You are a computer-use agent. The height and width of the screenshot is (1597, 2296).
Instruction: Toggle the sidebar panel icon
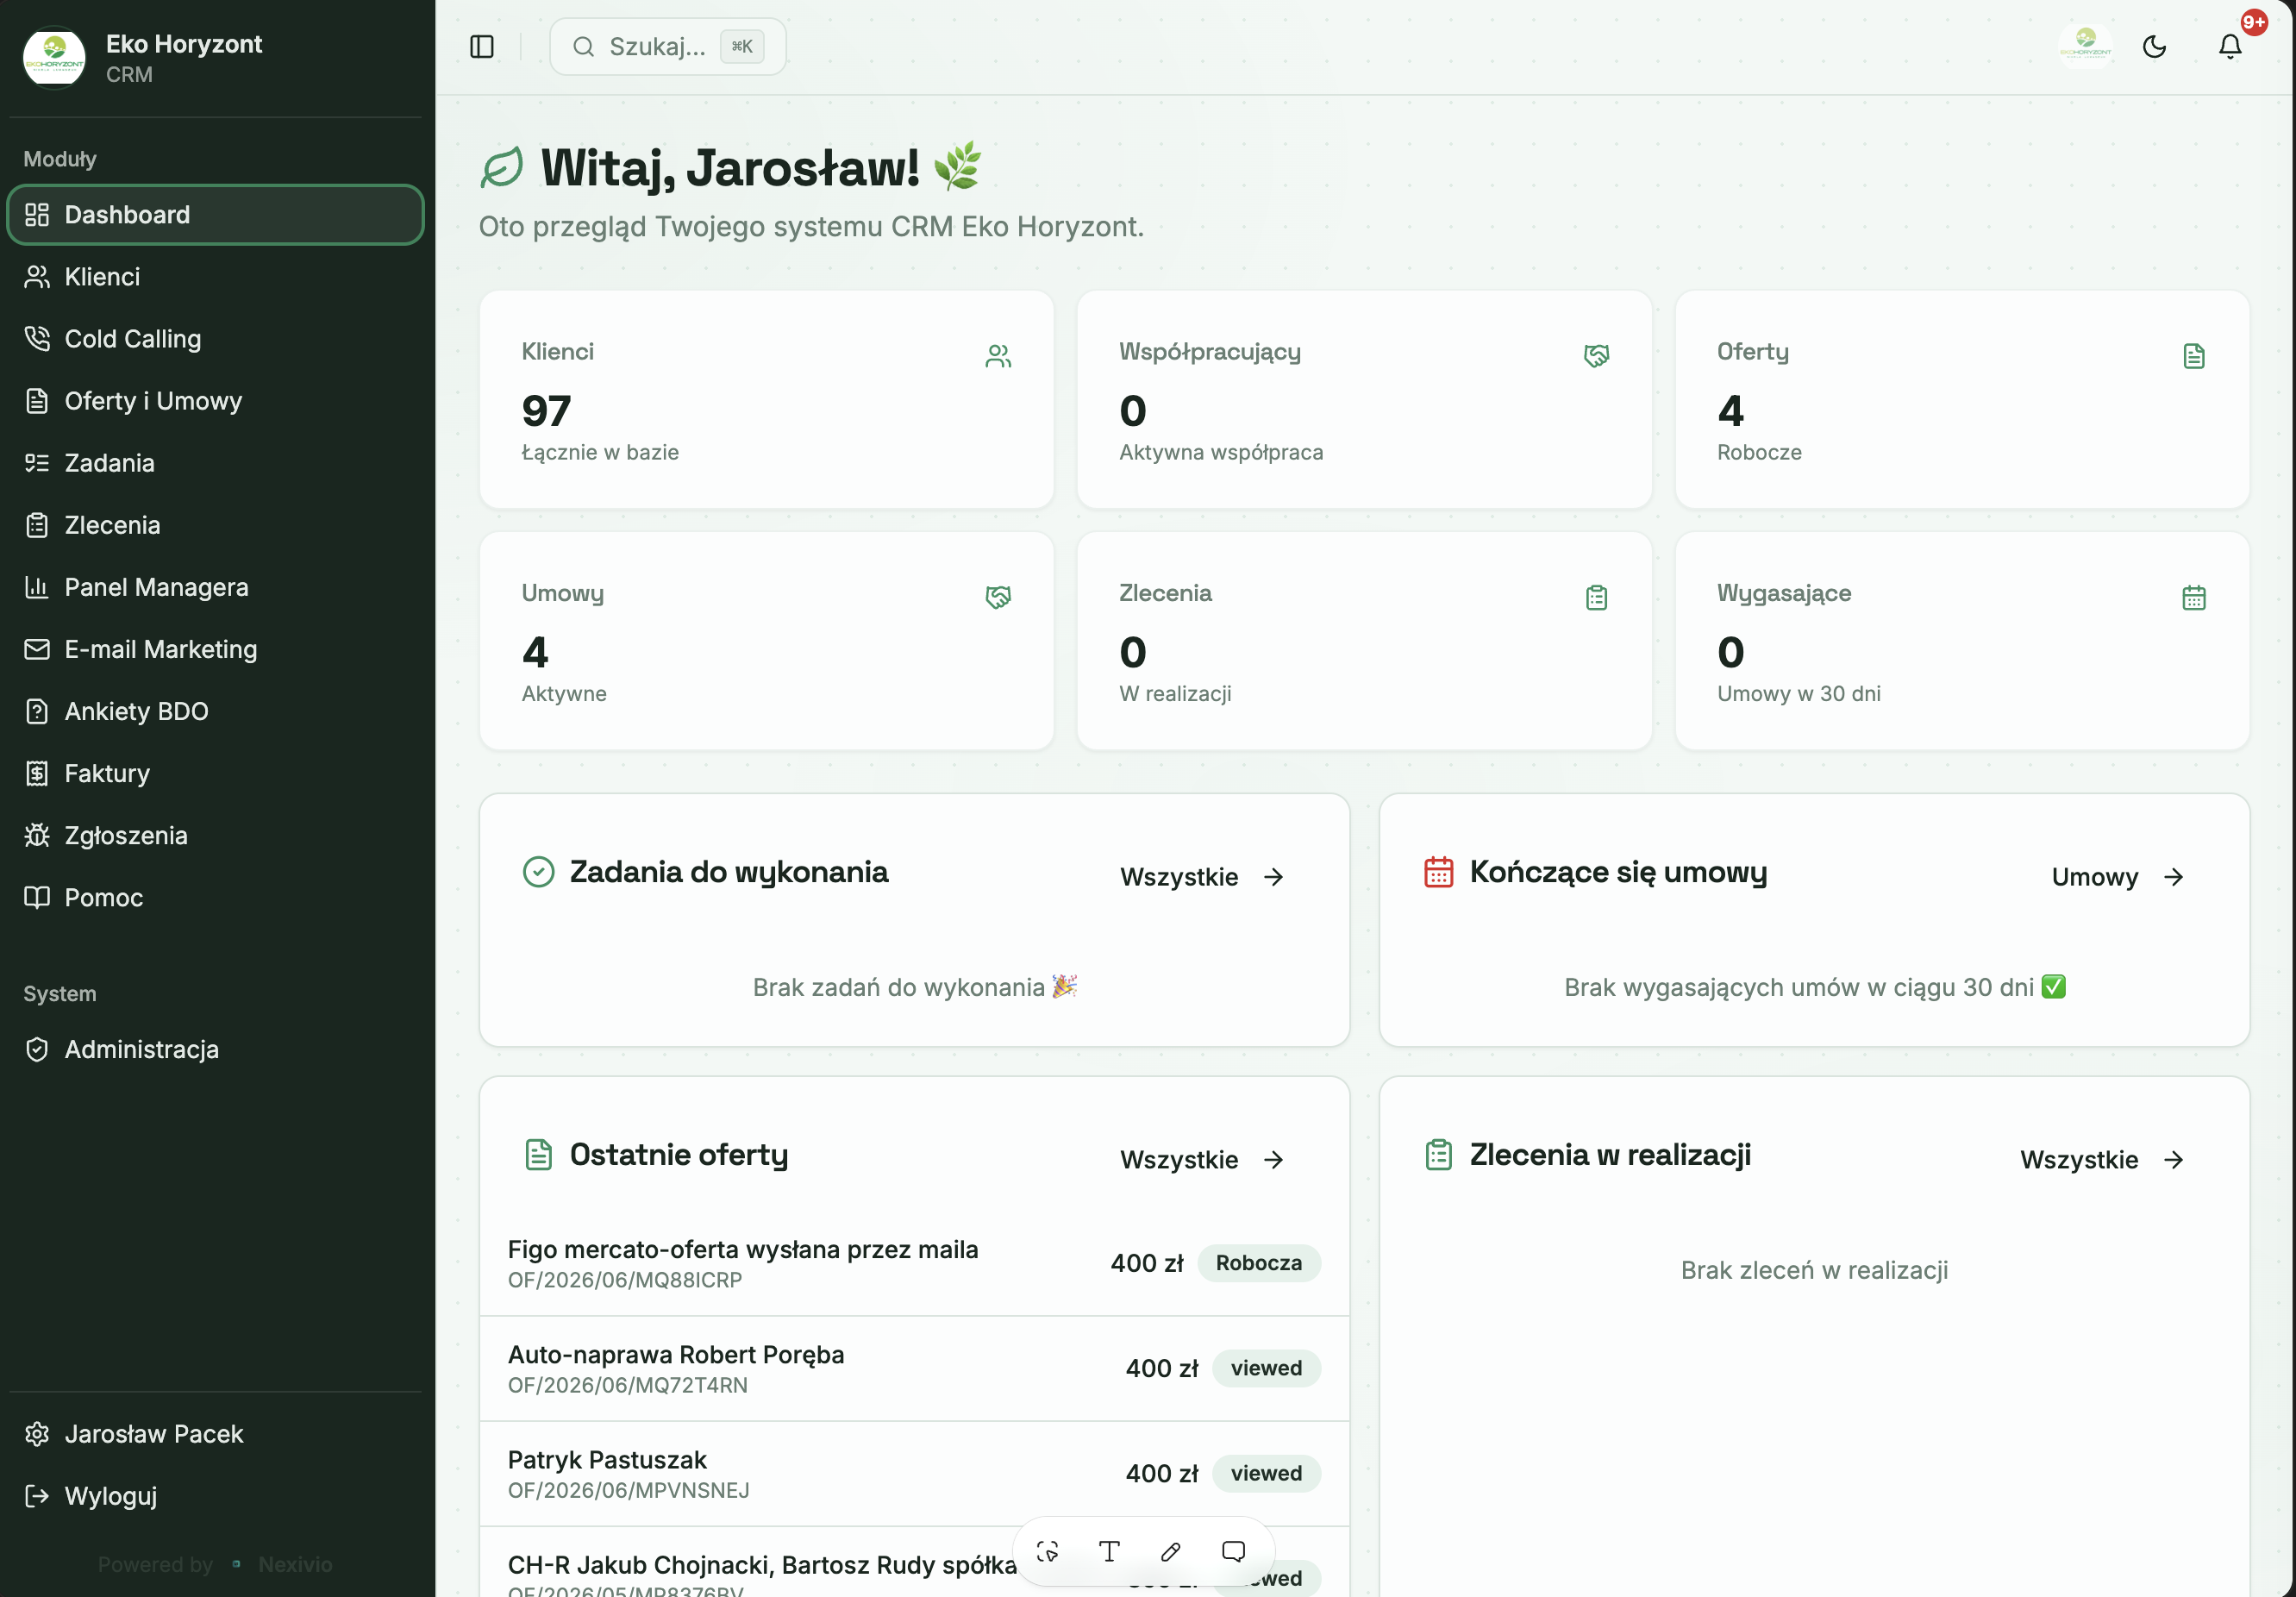tap(482, 47)
